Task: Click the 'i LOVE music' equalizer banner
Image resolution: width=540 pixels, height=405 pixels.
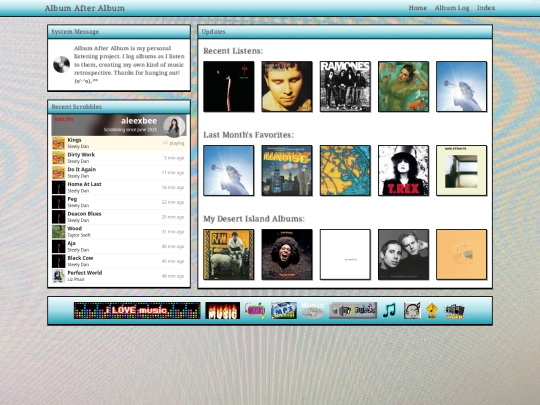Action: (x=137, y=311)
